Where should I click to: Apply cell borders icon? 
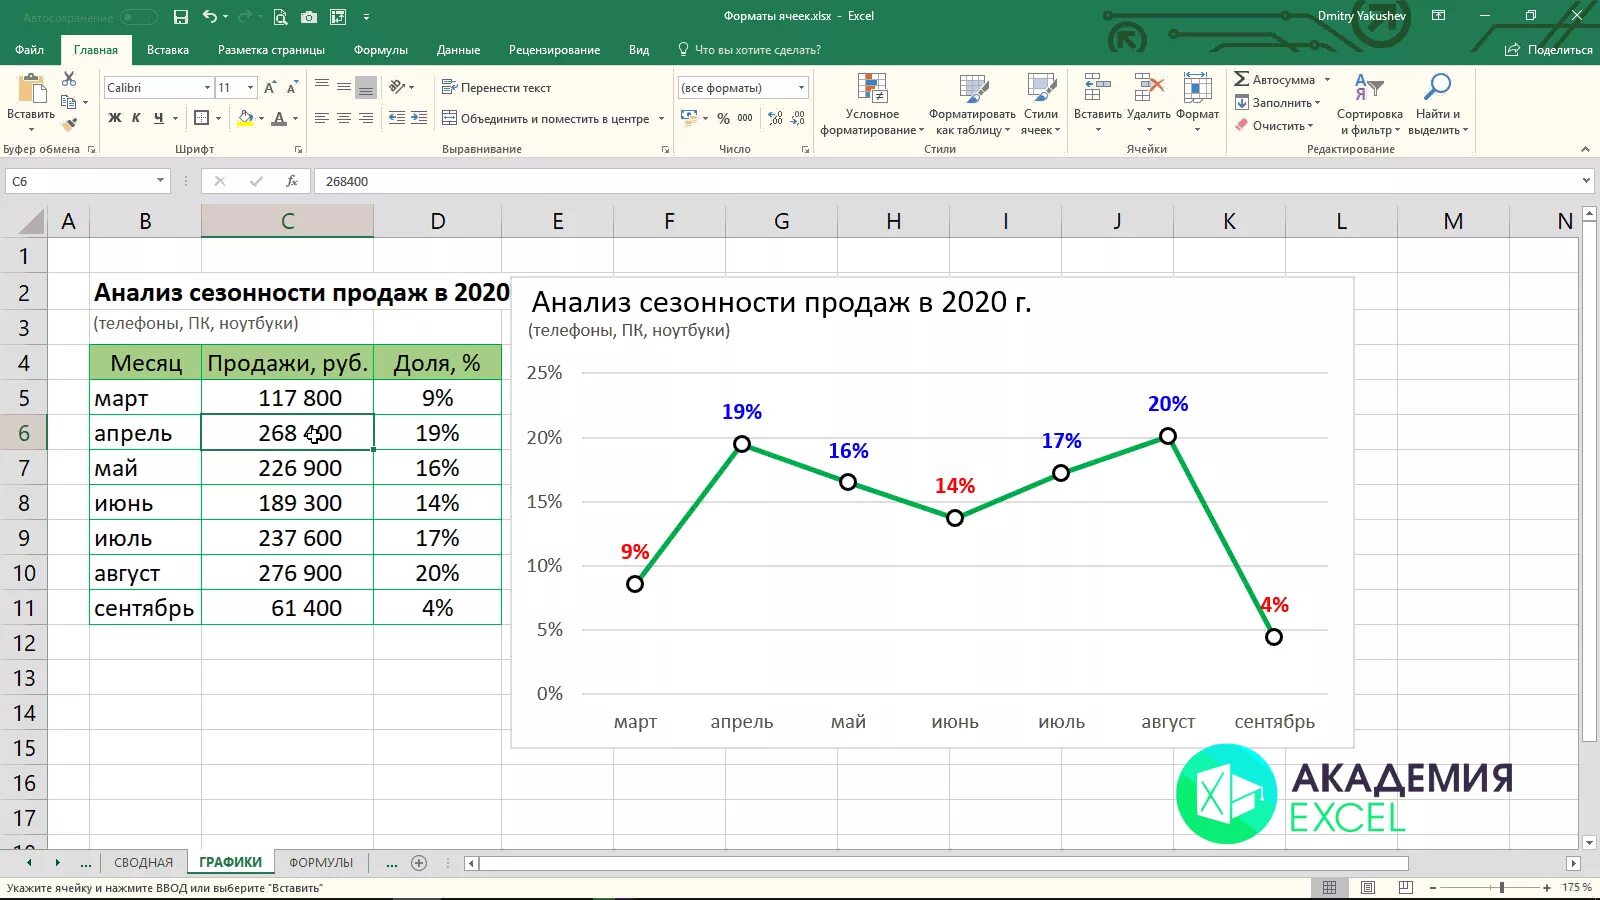coord(201,118)
